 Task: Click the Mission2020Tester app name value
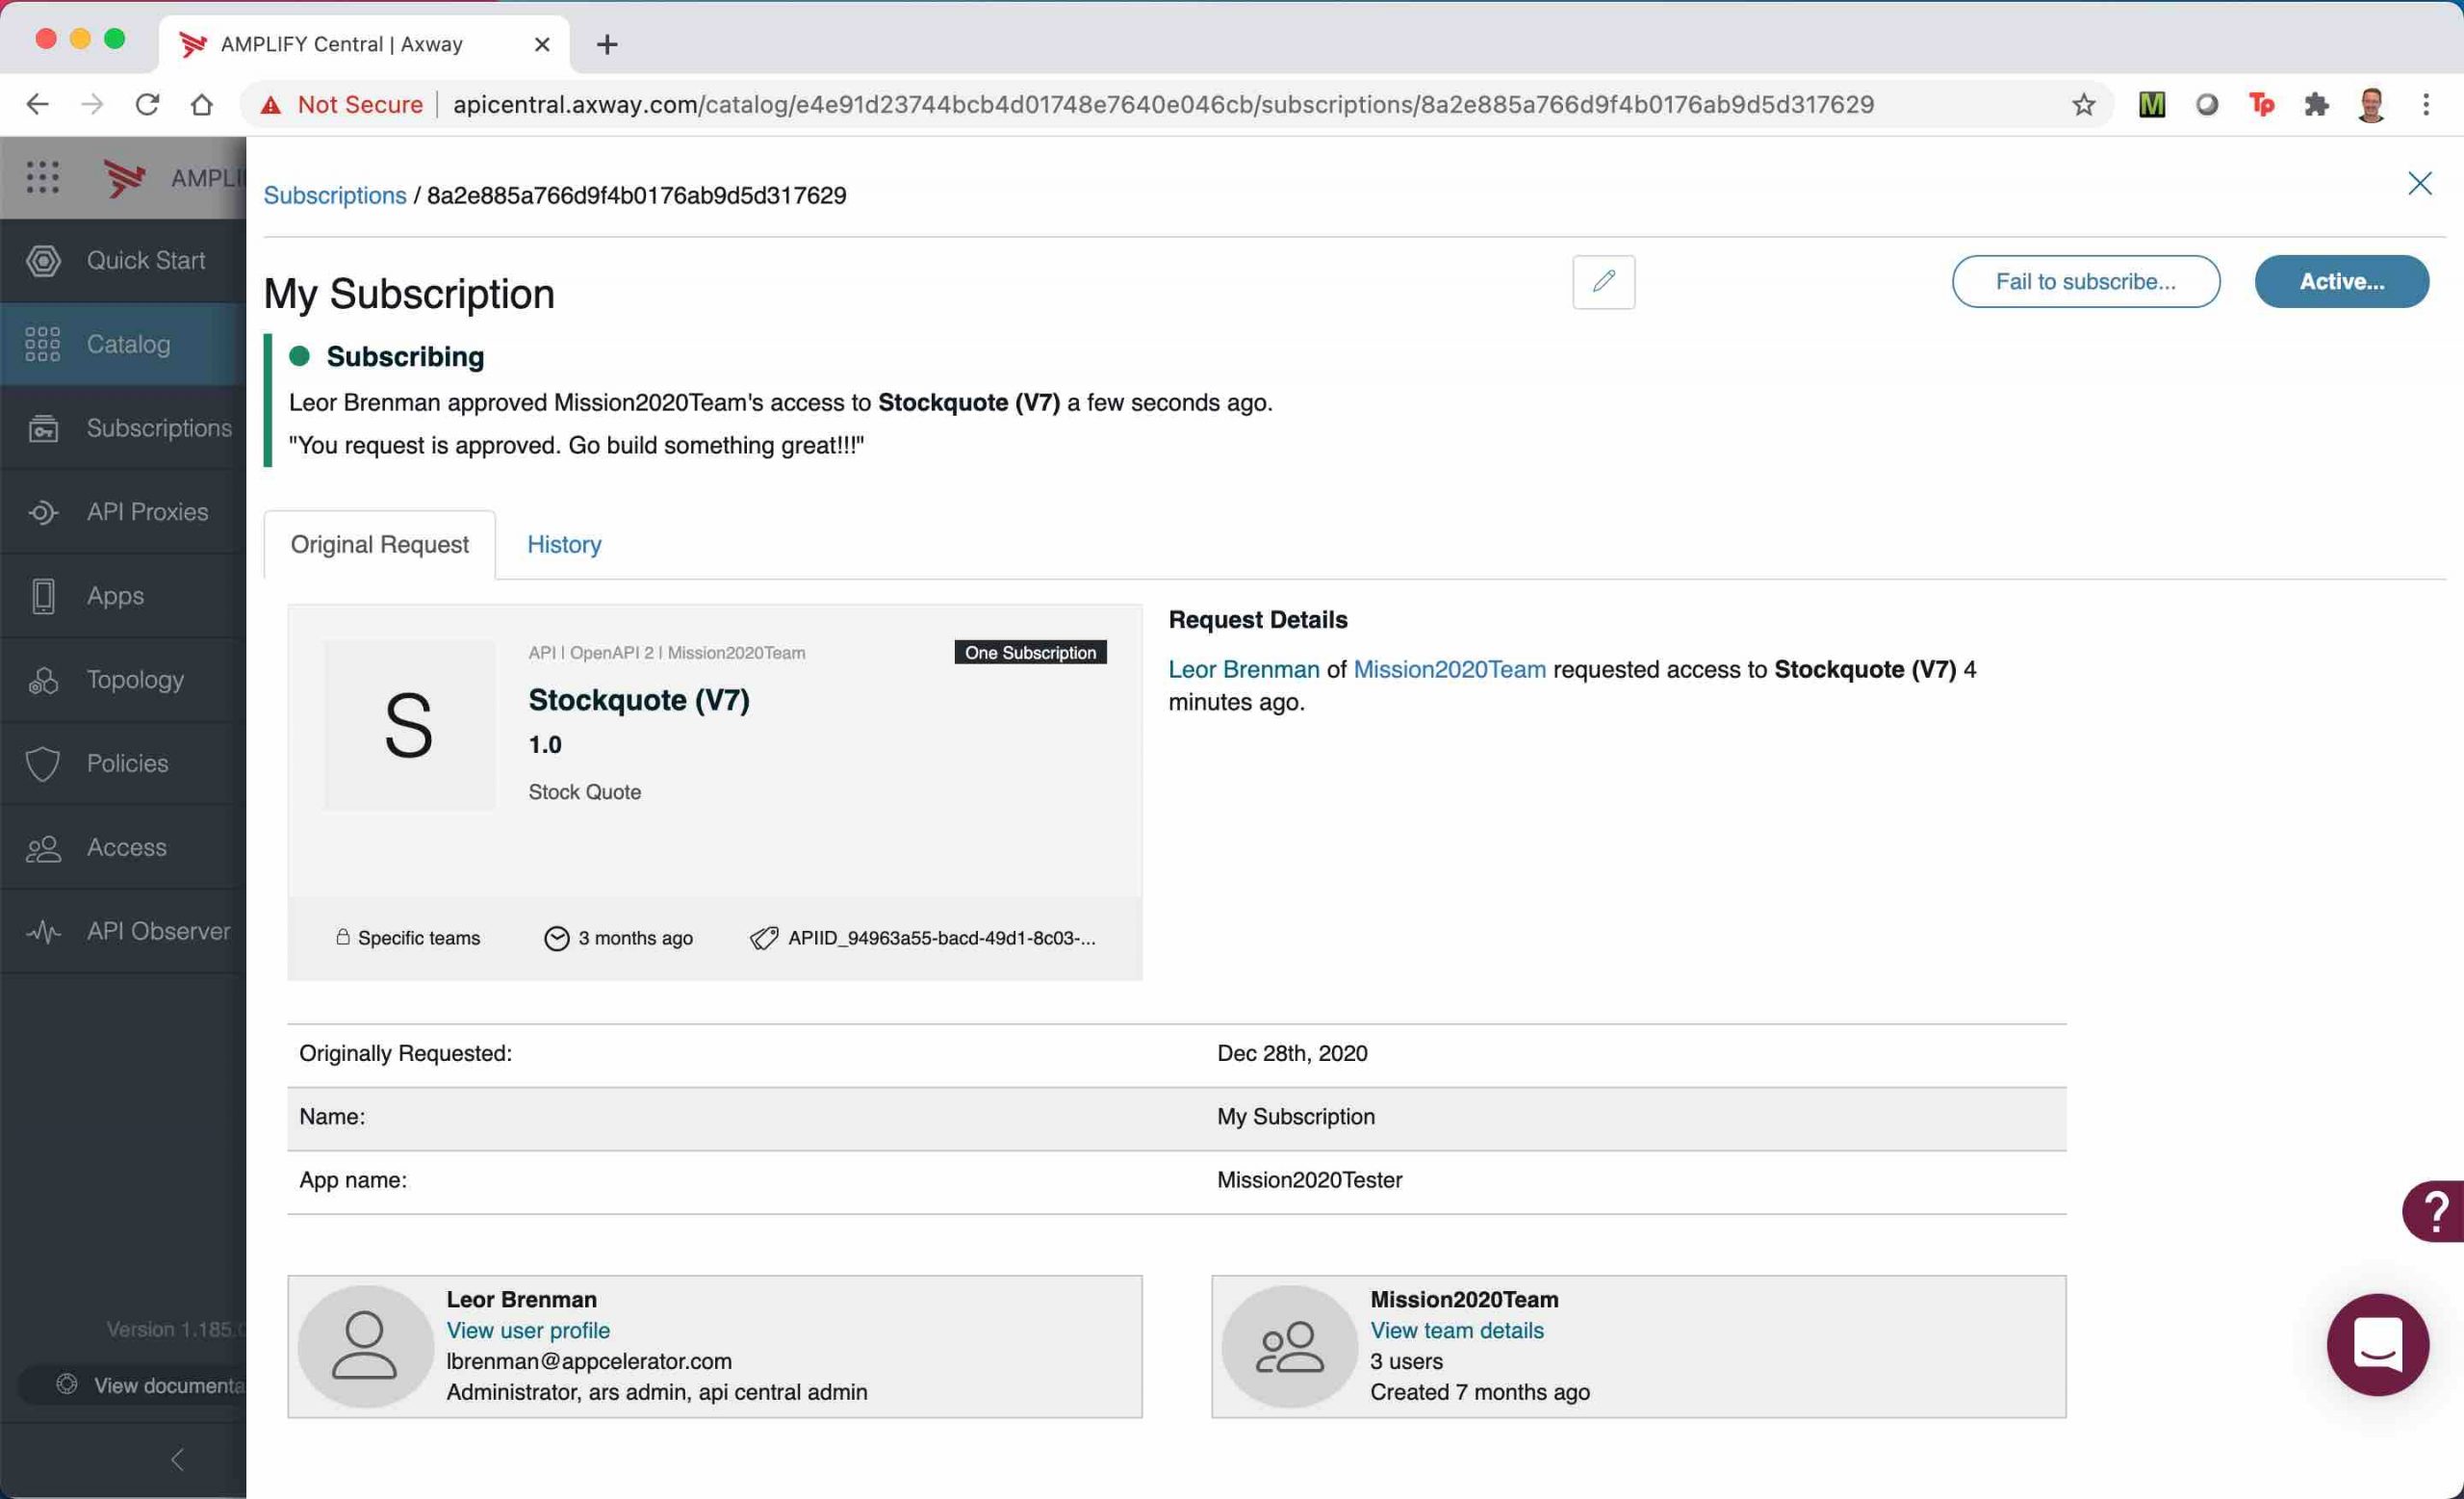click(x=1309, y=1180)
